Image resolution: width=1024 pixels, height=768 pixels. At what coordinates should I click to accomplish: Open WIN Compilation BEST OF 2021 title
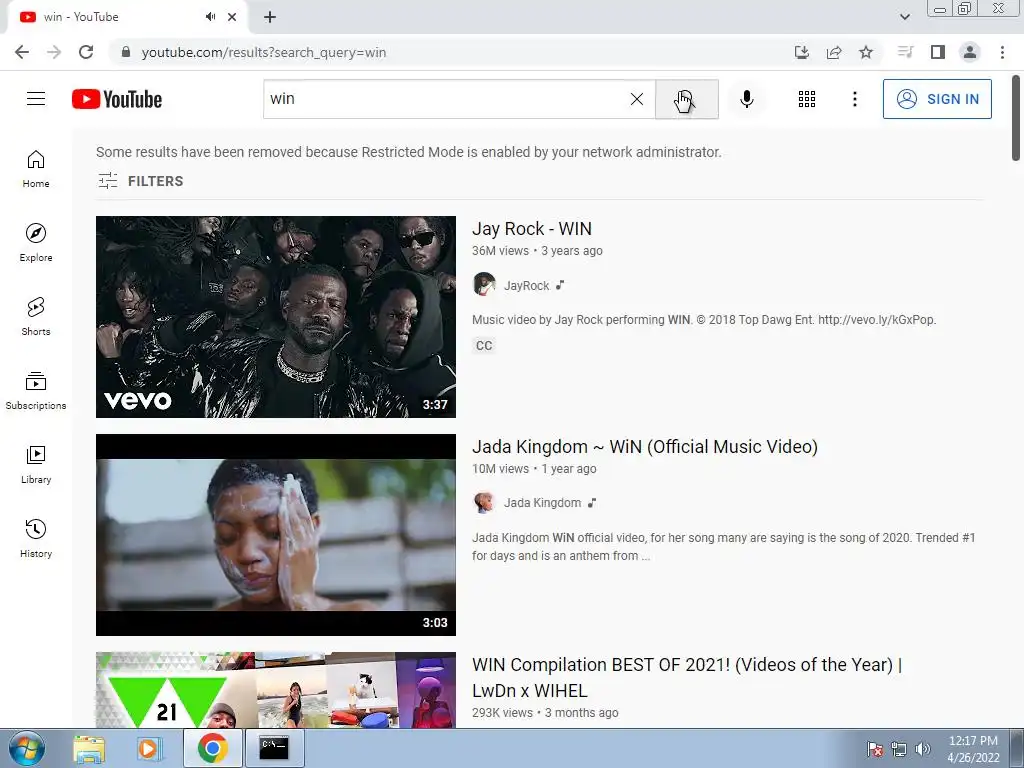(x=686, y=677)
